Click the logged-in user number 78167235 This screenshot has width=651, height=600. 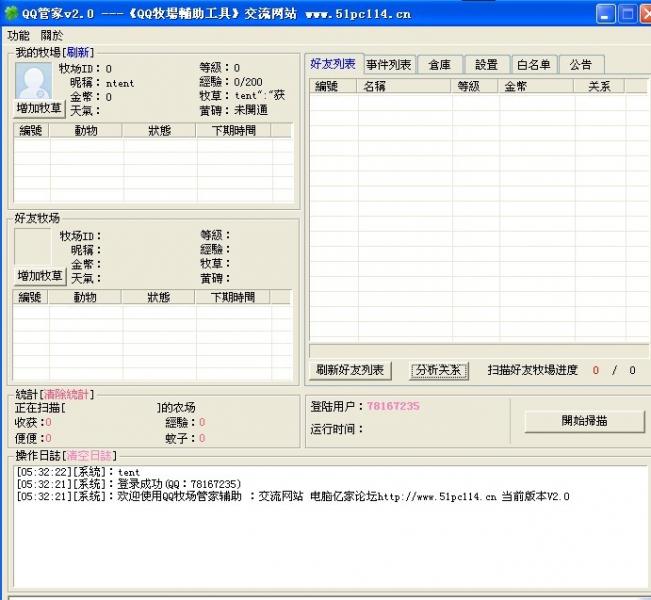click(393, 406)
